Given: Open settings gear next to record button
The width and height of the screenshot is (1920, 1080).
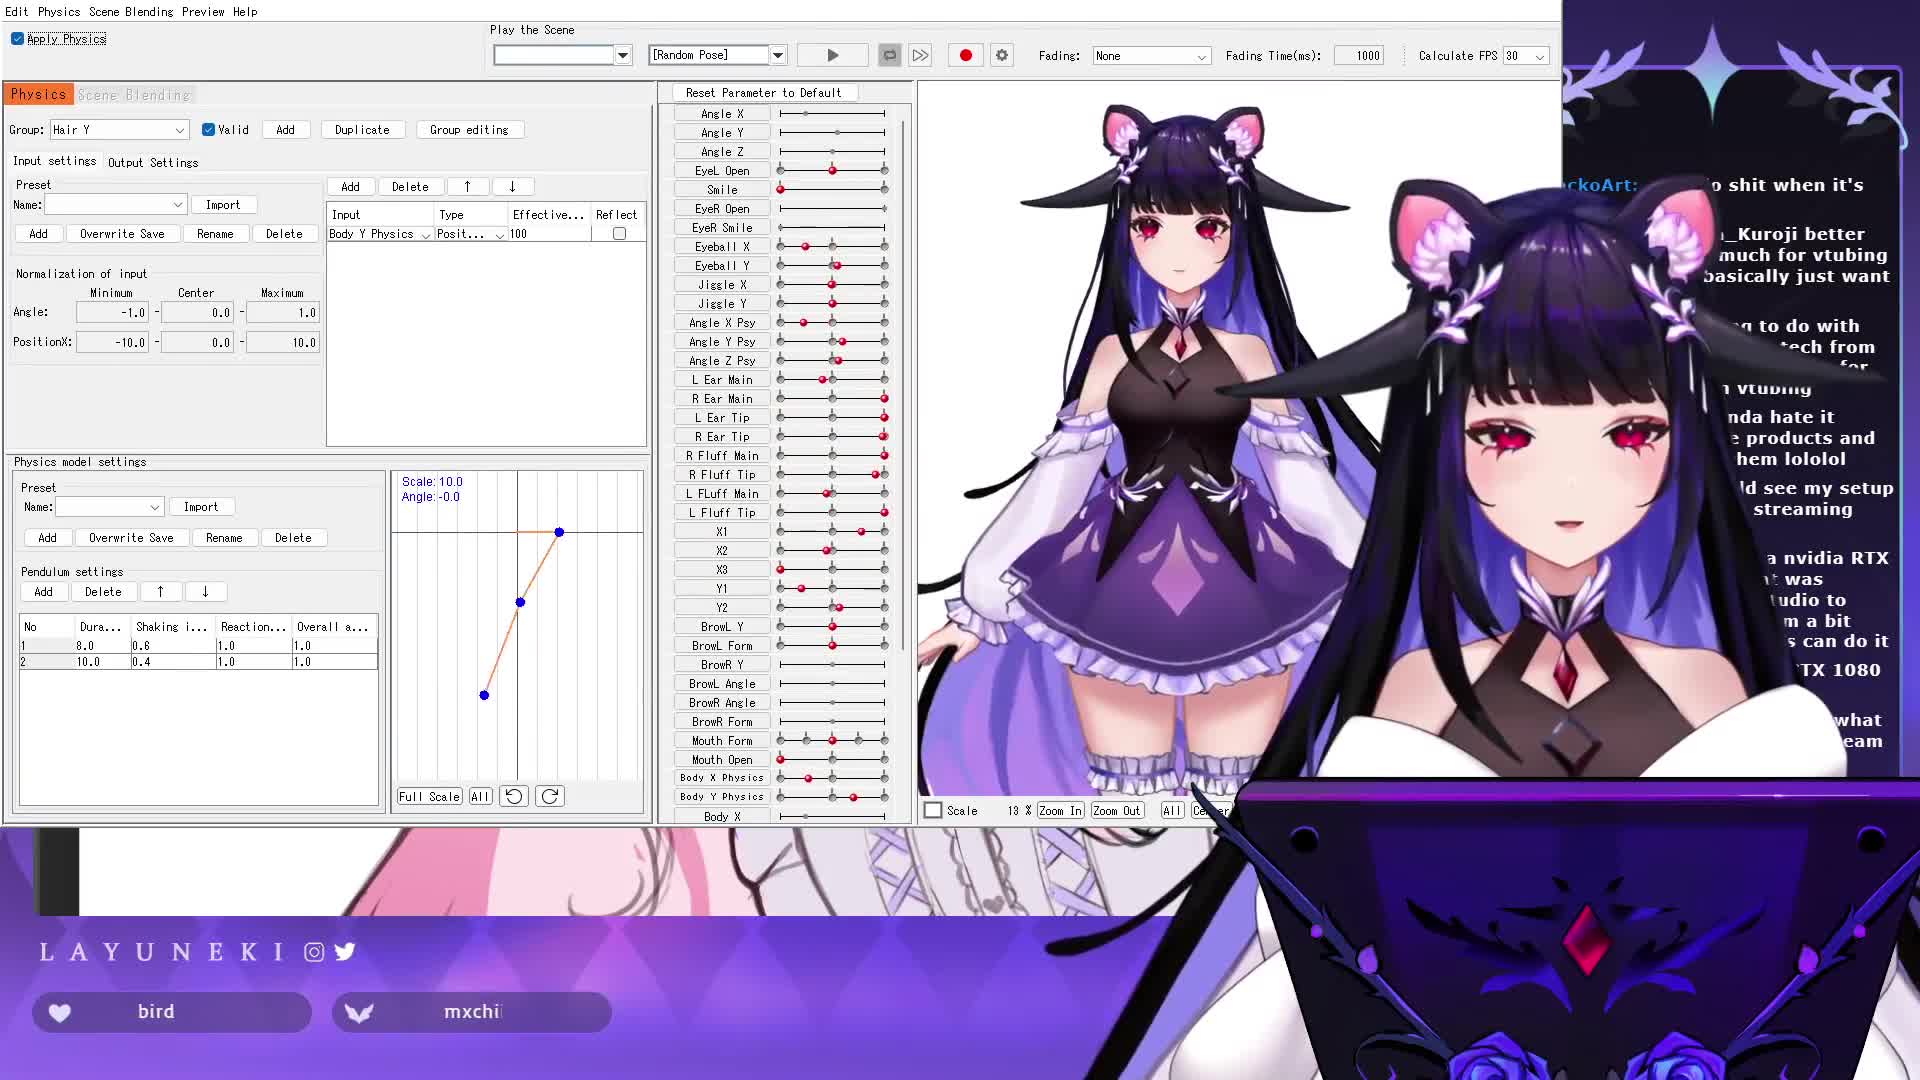Looking at the screenshot, I should [x=1002, y=56].
